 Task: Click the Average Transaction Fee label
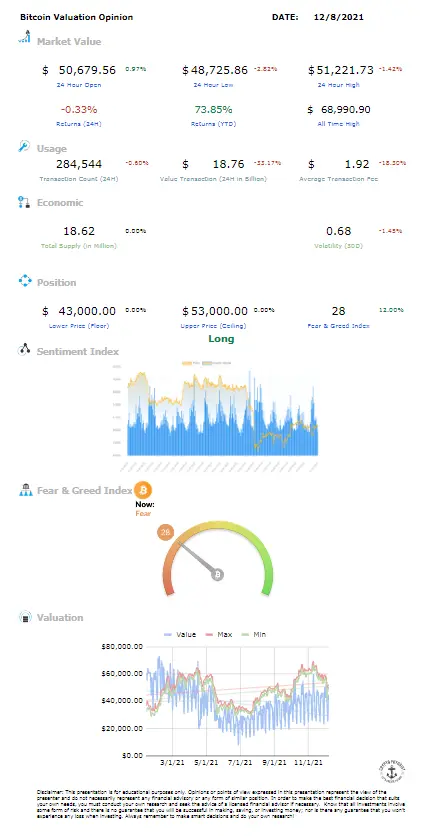click(x=338, y=179)
